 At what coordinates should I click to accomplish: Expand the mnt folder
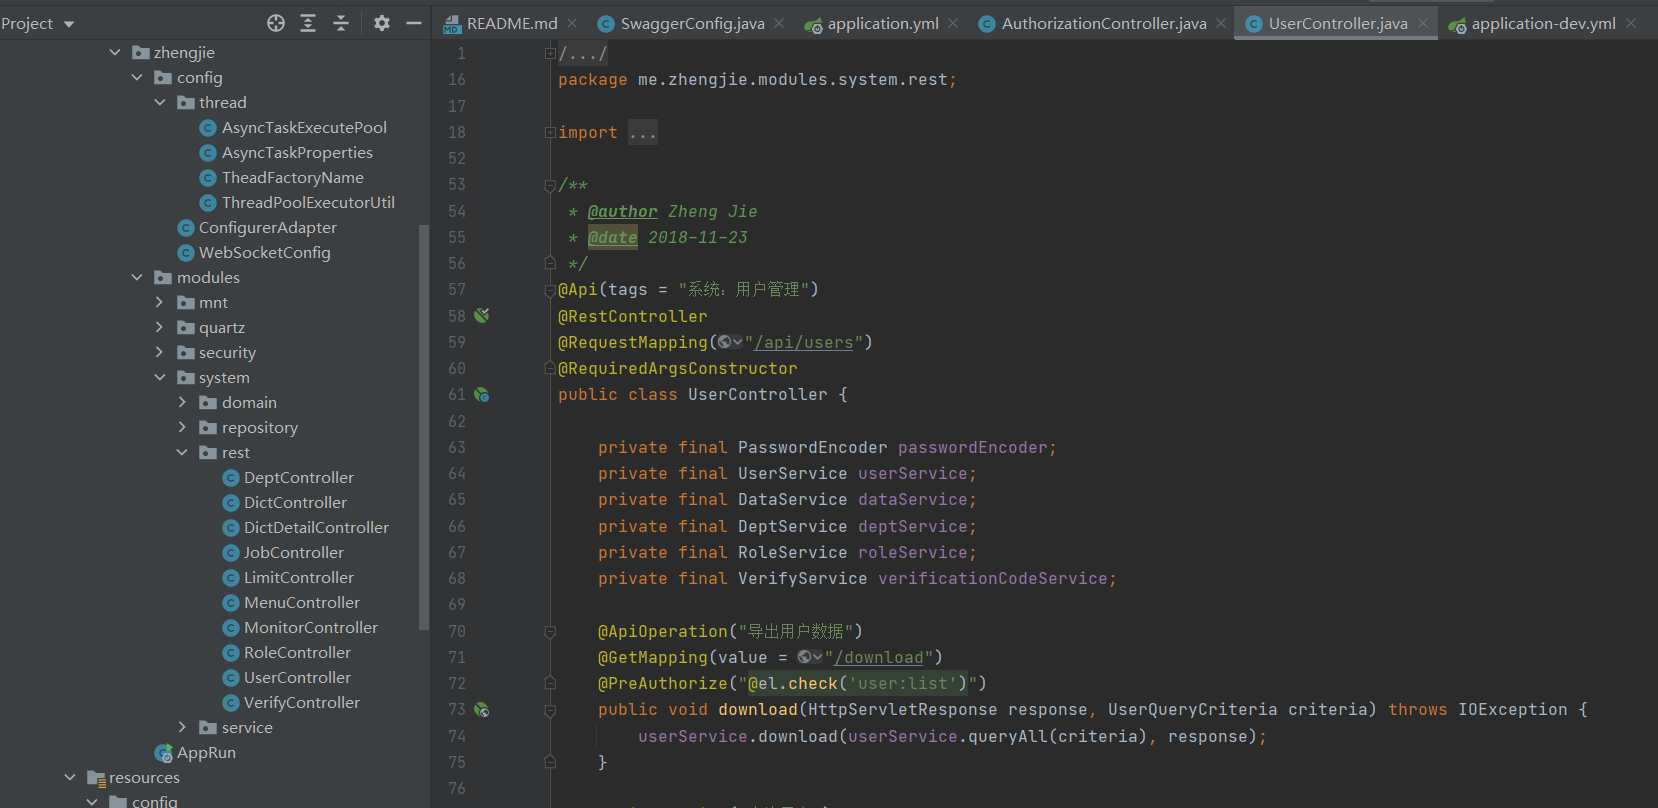click(160, 302)
